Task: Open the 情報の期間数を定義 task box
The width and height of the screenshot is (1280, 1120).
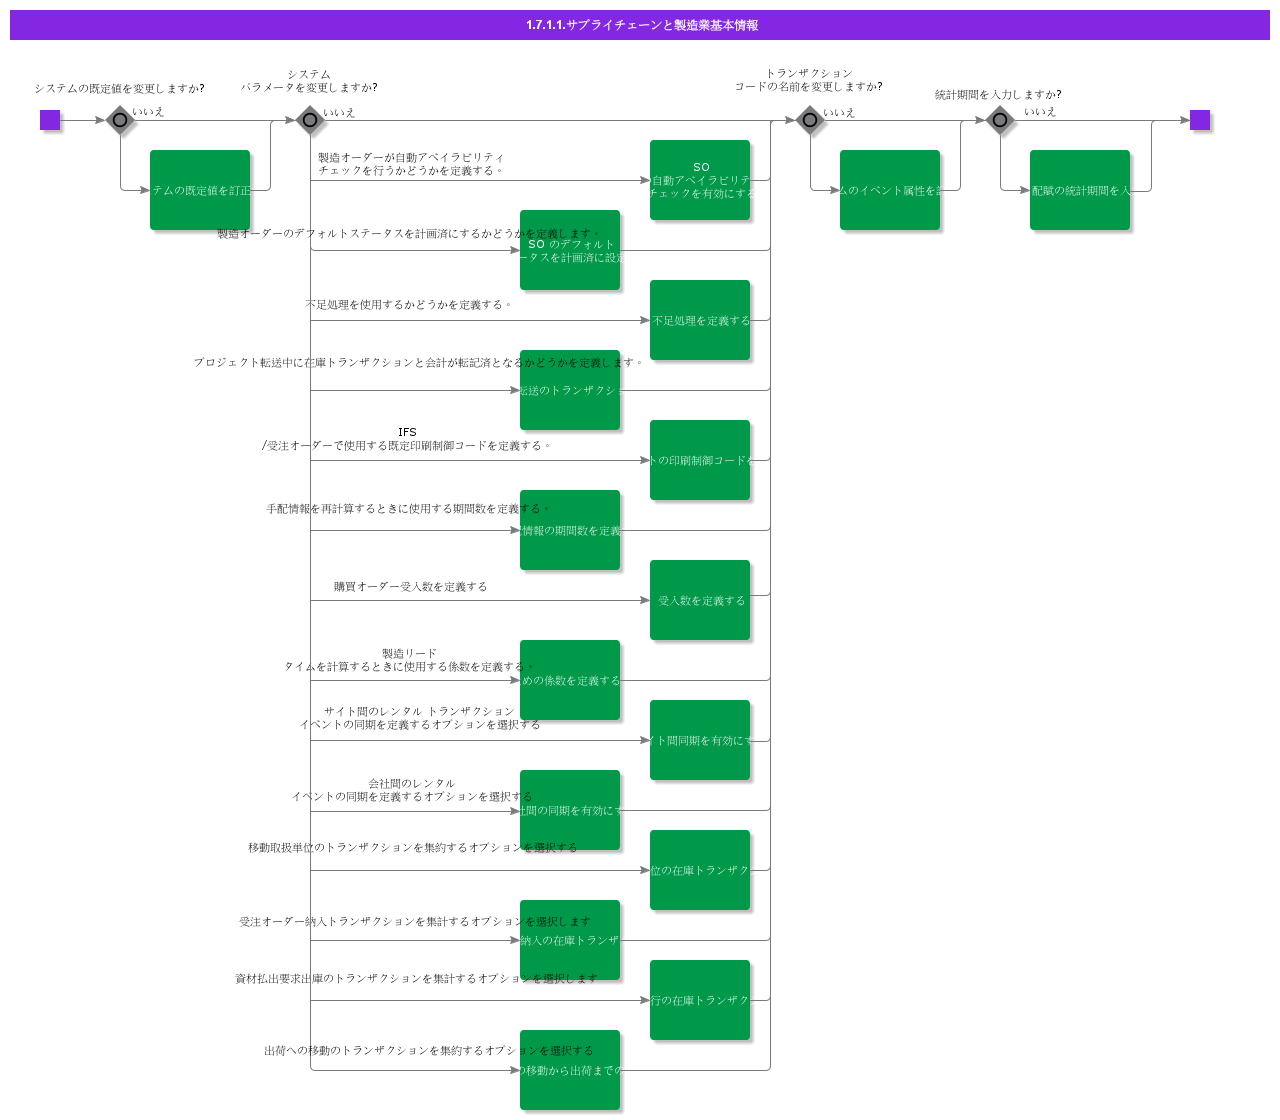Action: coord(570,530)
